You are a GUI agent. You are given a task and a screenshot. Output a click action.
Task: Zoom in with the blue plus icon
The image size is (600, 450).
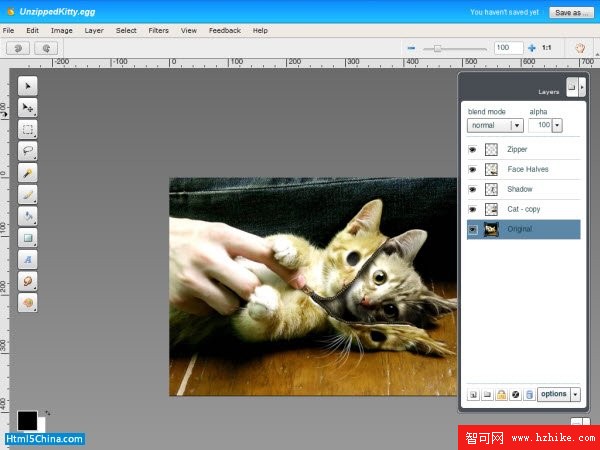[532, 48]
